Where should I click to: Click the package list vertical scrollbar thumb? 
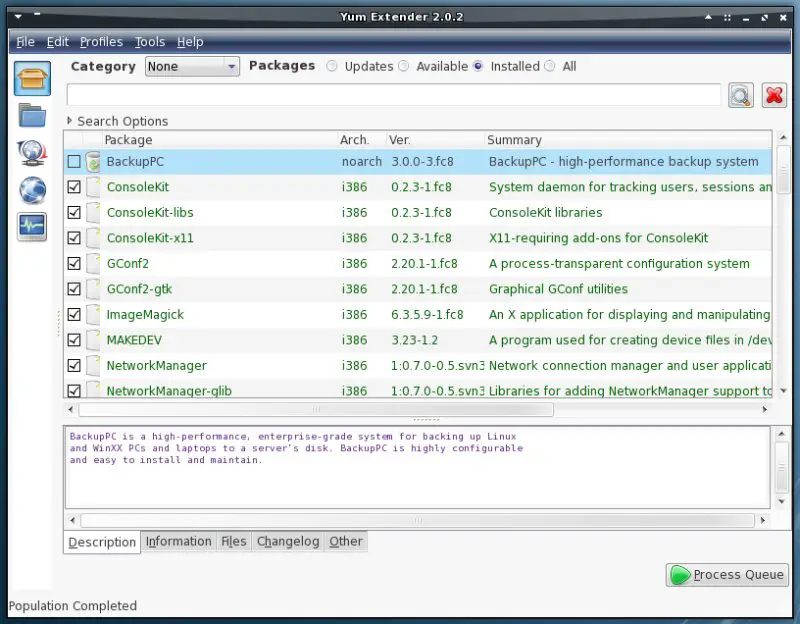(x=783, y=170)
